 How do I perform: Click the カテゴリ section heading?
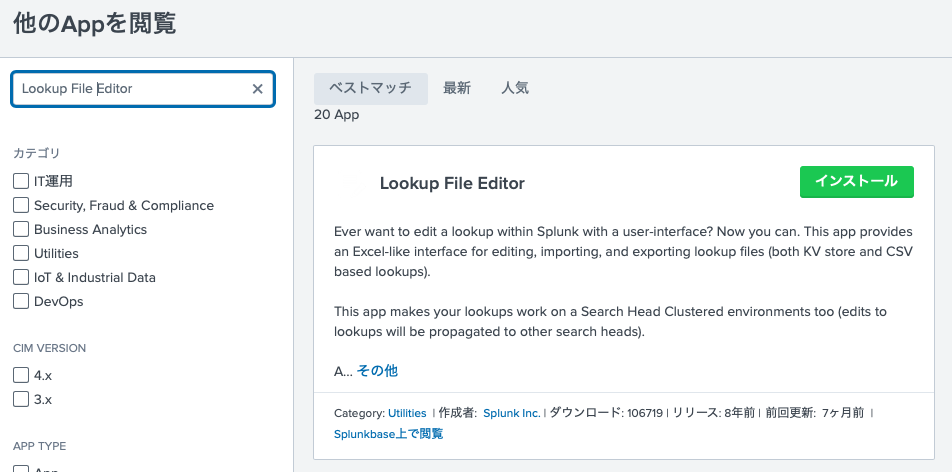coord(36,153)
